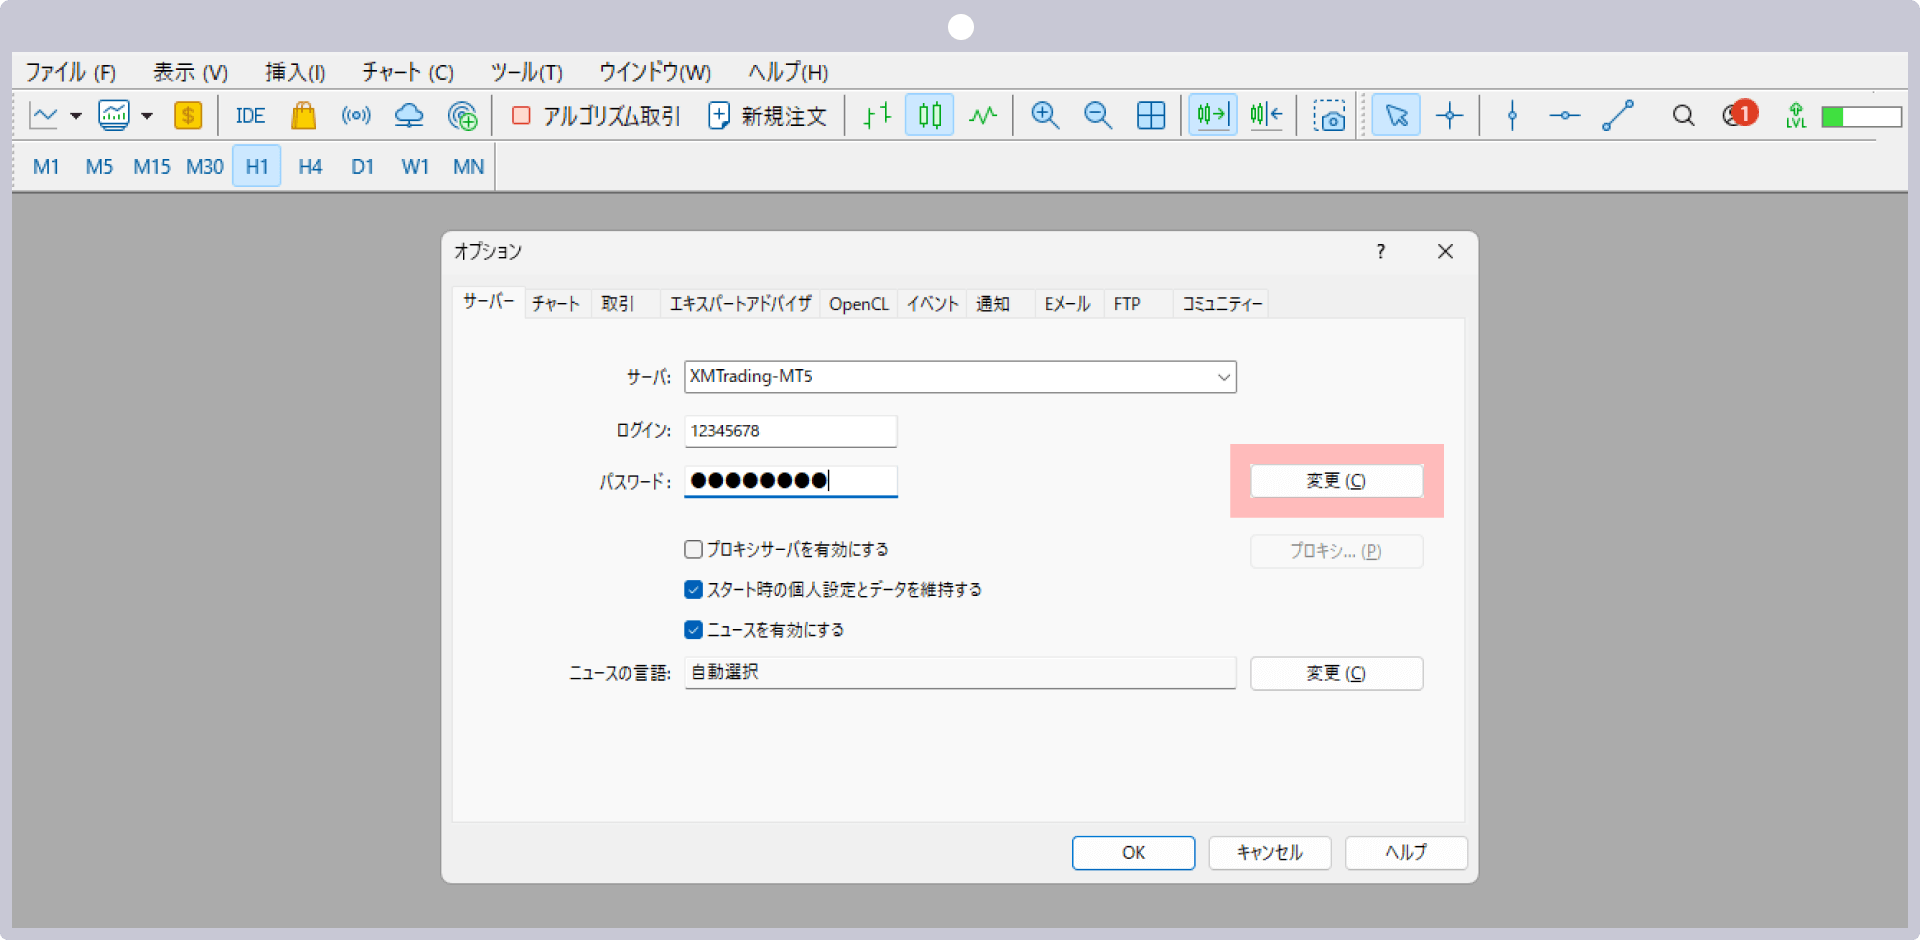The width and height of the screenshot is (1920, 940).
Task: Select M5 timeframe
Action: [99, 167]
